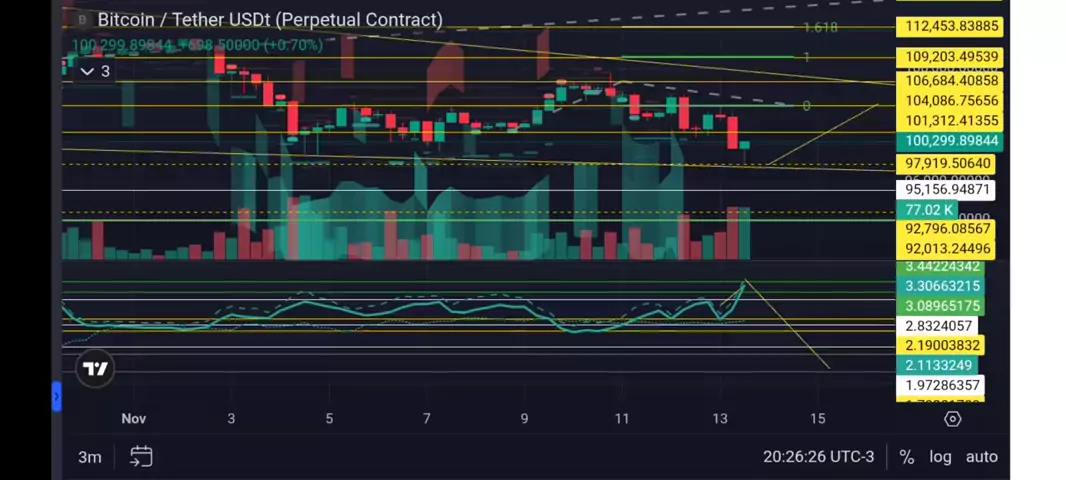
Task: Click the Fibonacci 1.618 level label
Action: [x=820, y=28]
